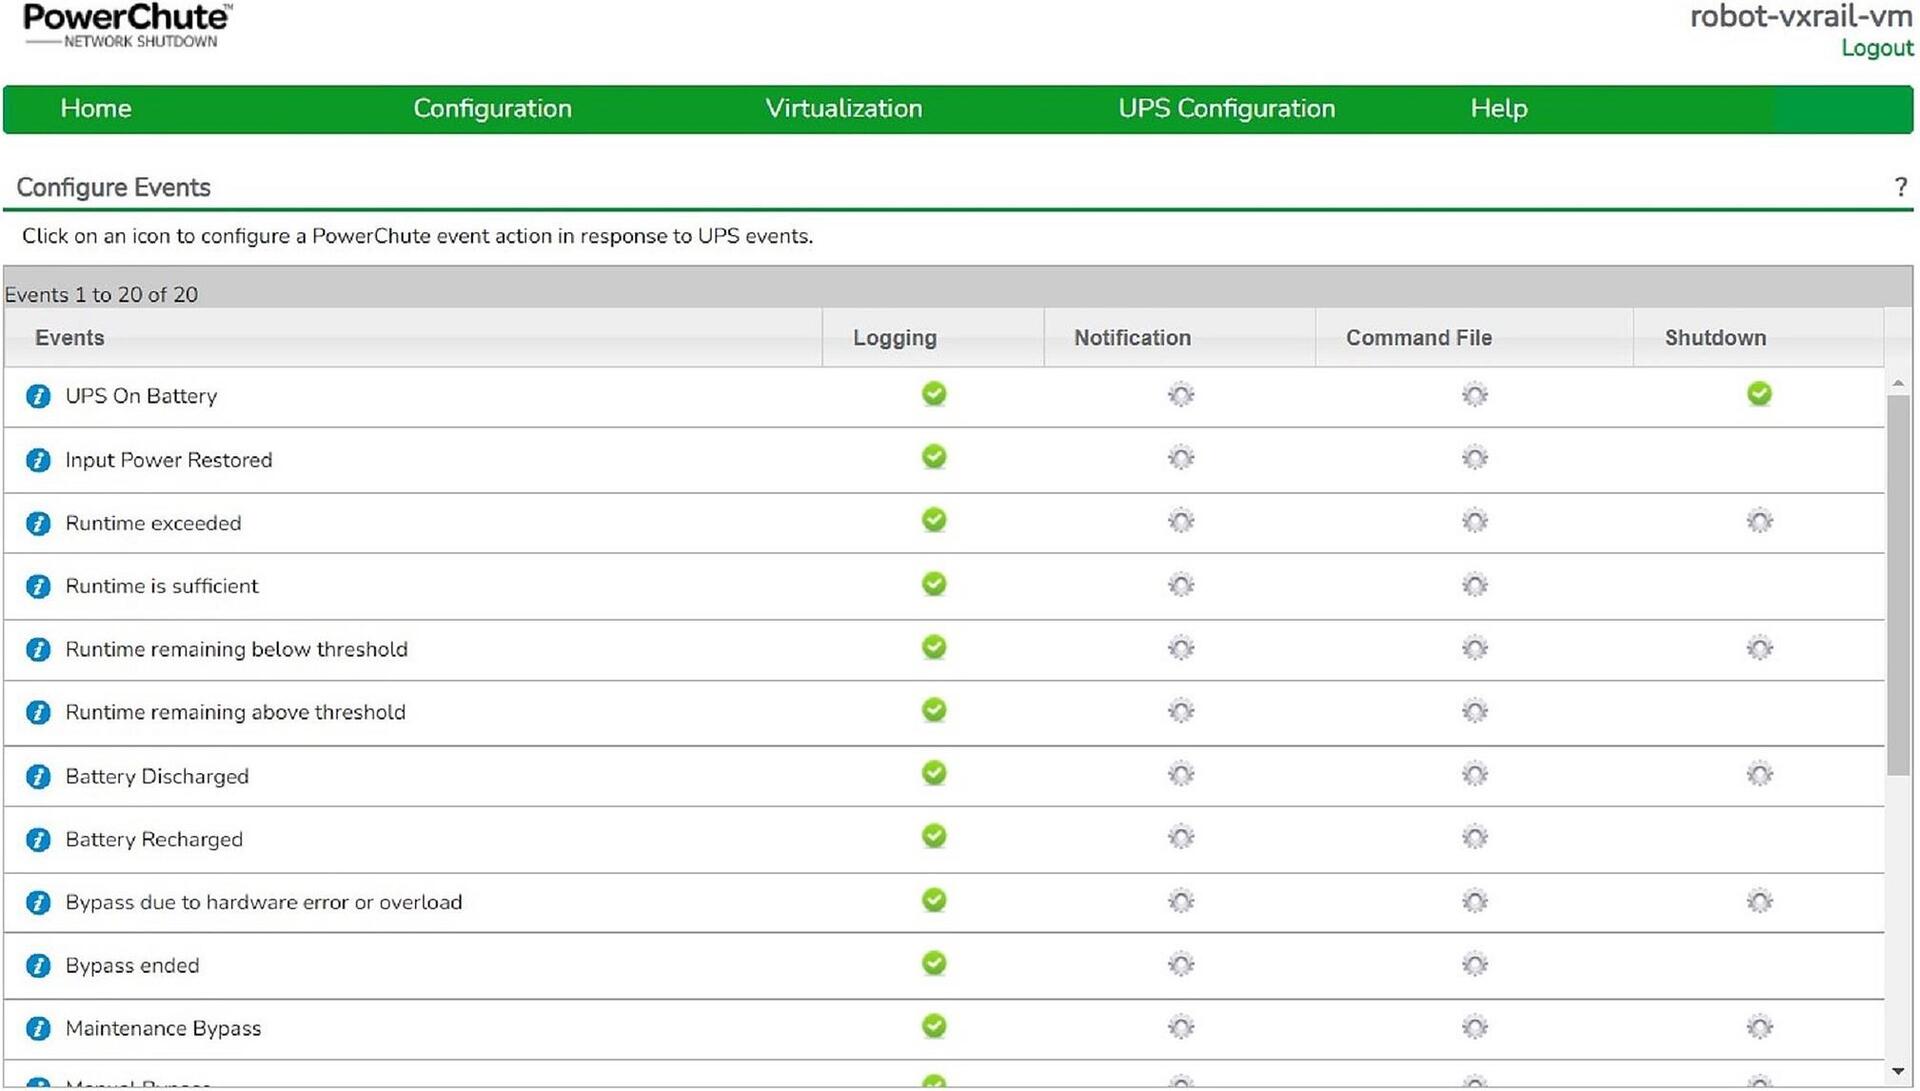Configure Shutdown gear for Battery Discharged
The width and height of the screenshot is (1920, 1091).
click(x=1760, y=774)
